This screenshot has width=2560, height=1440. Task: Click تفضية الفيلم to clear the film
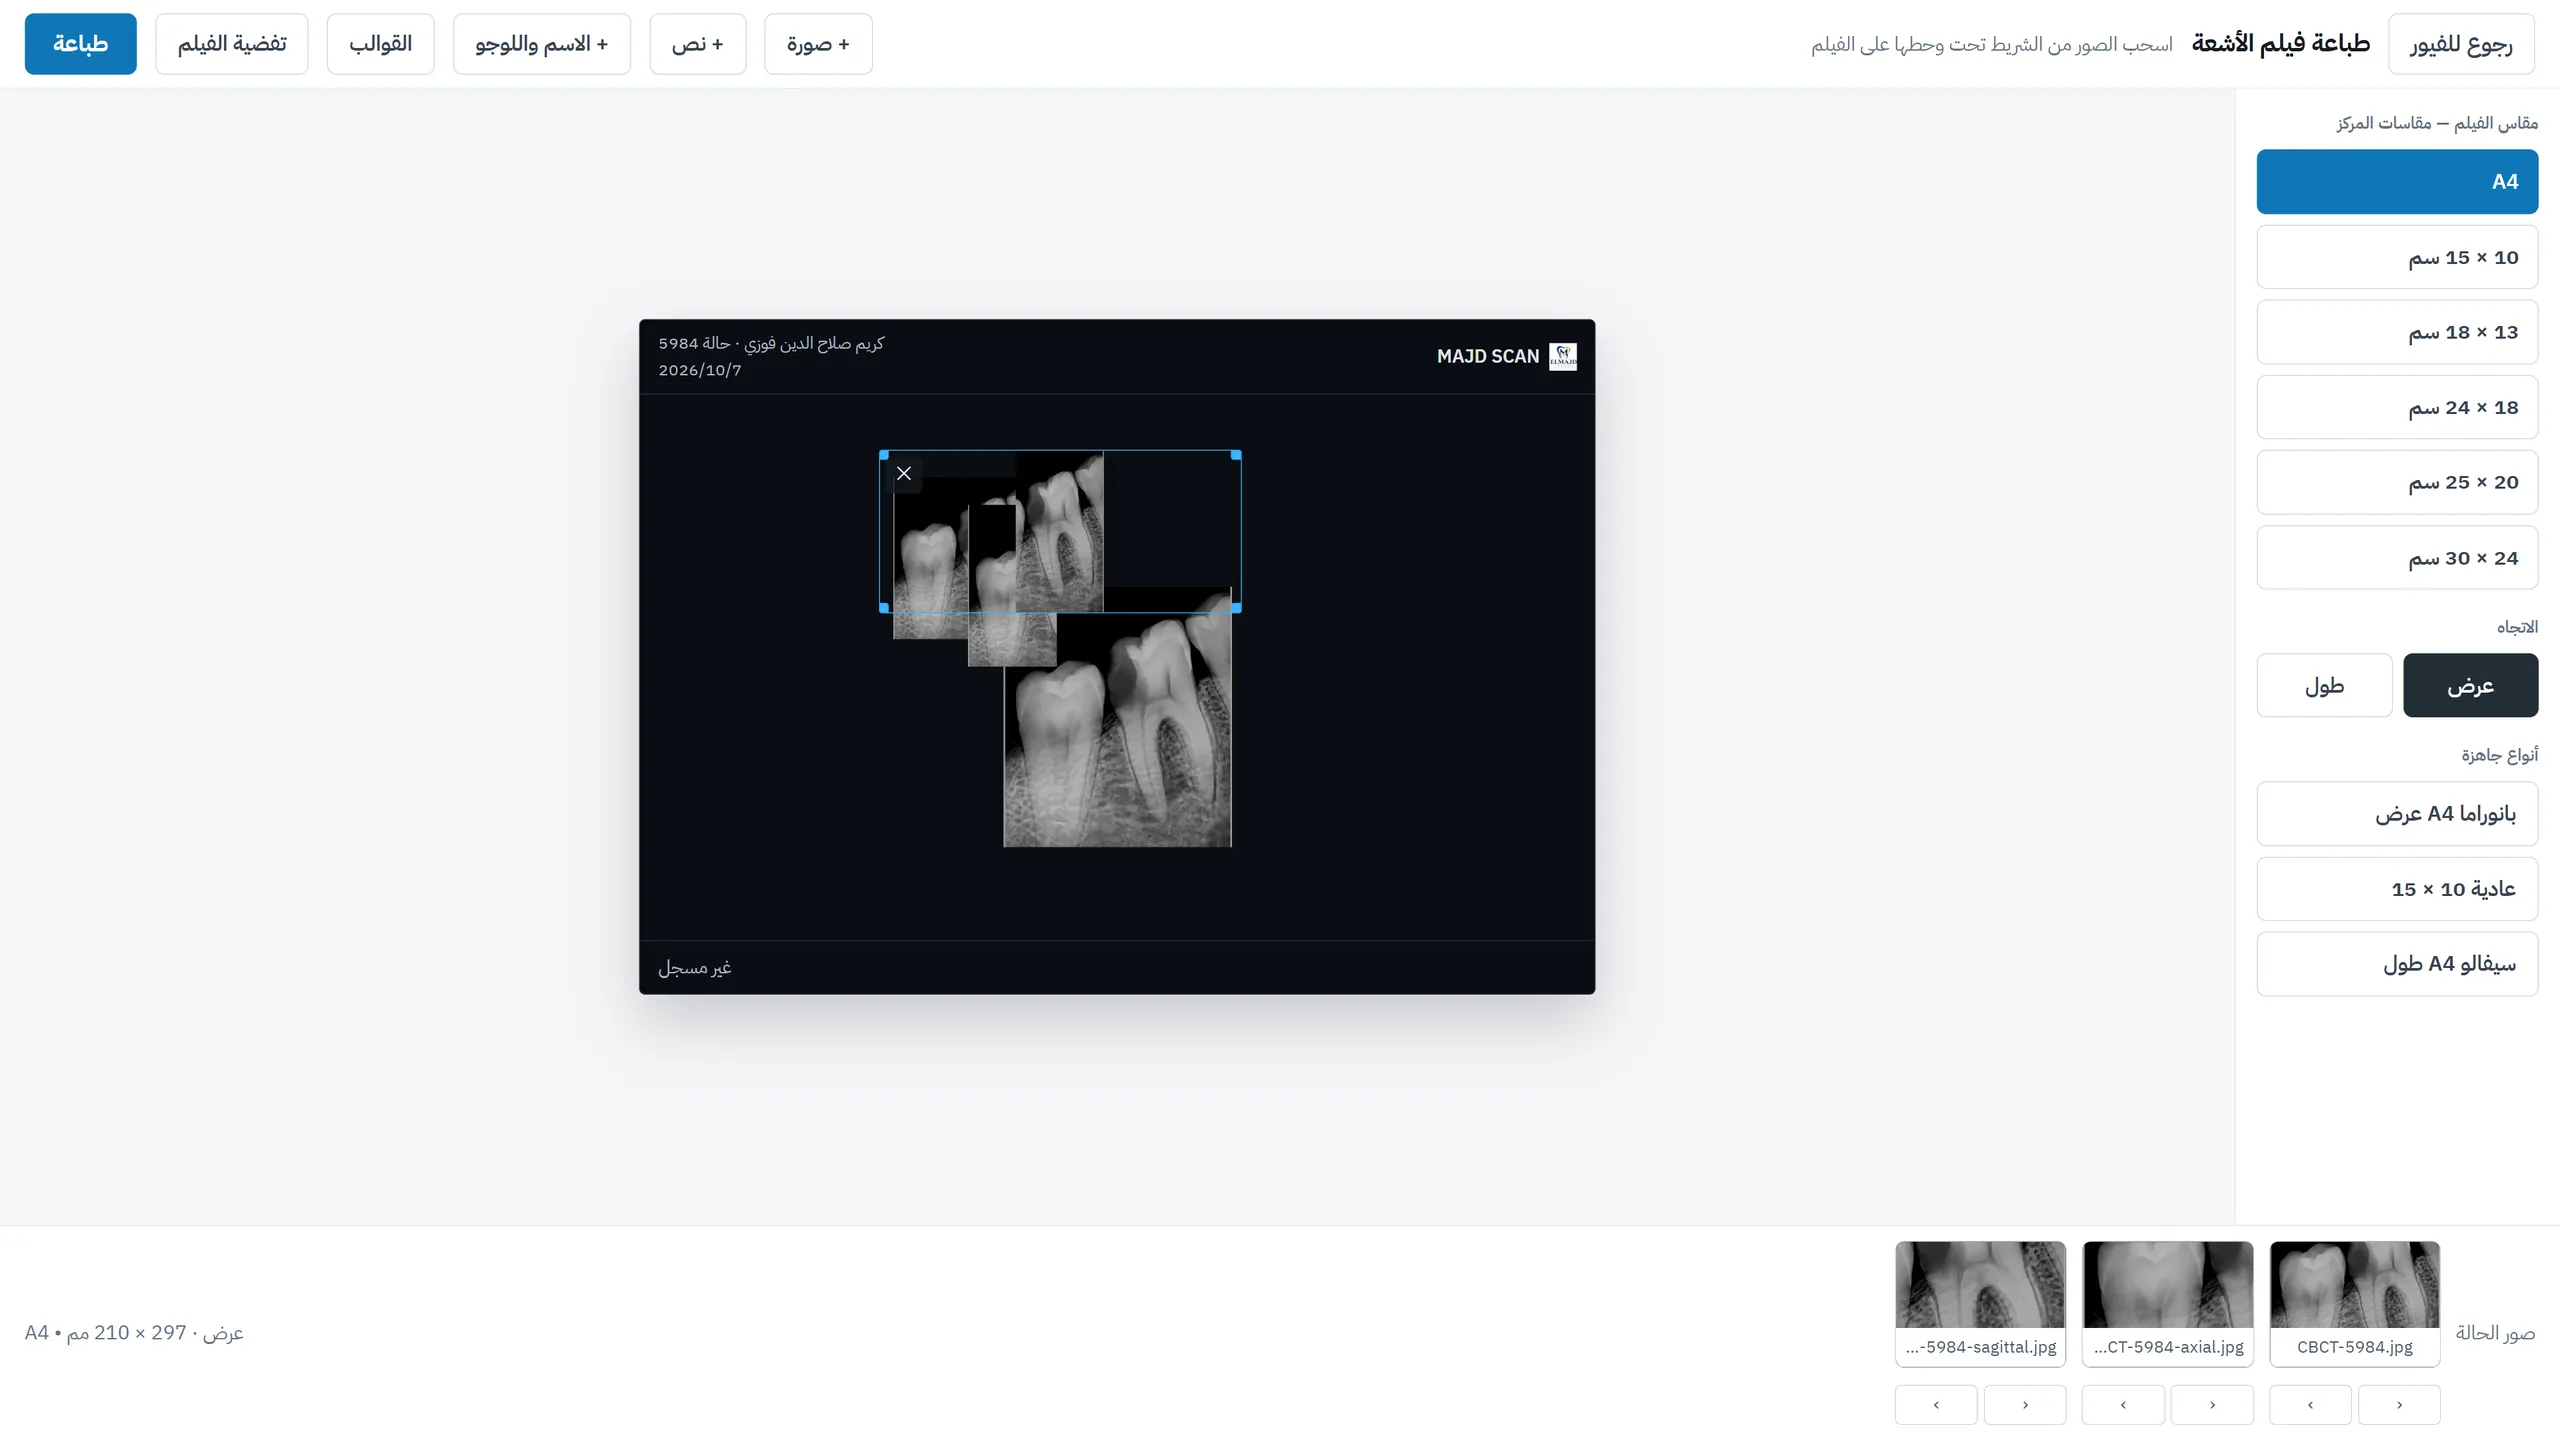232,44
